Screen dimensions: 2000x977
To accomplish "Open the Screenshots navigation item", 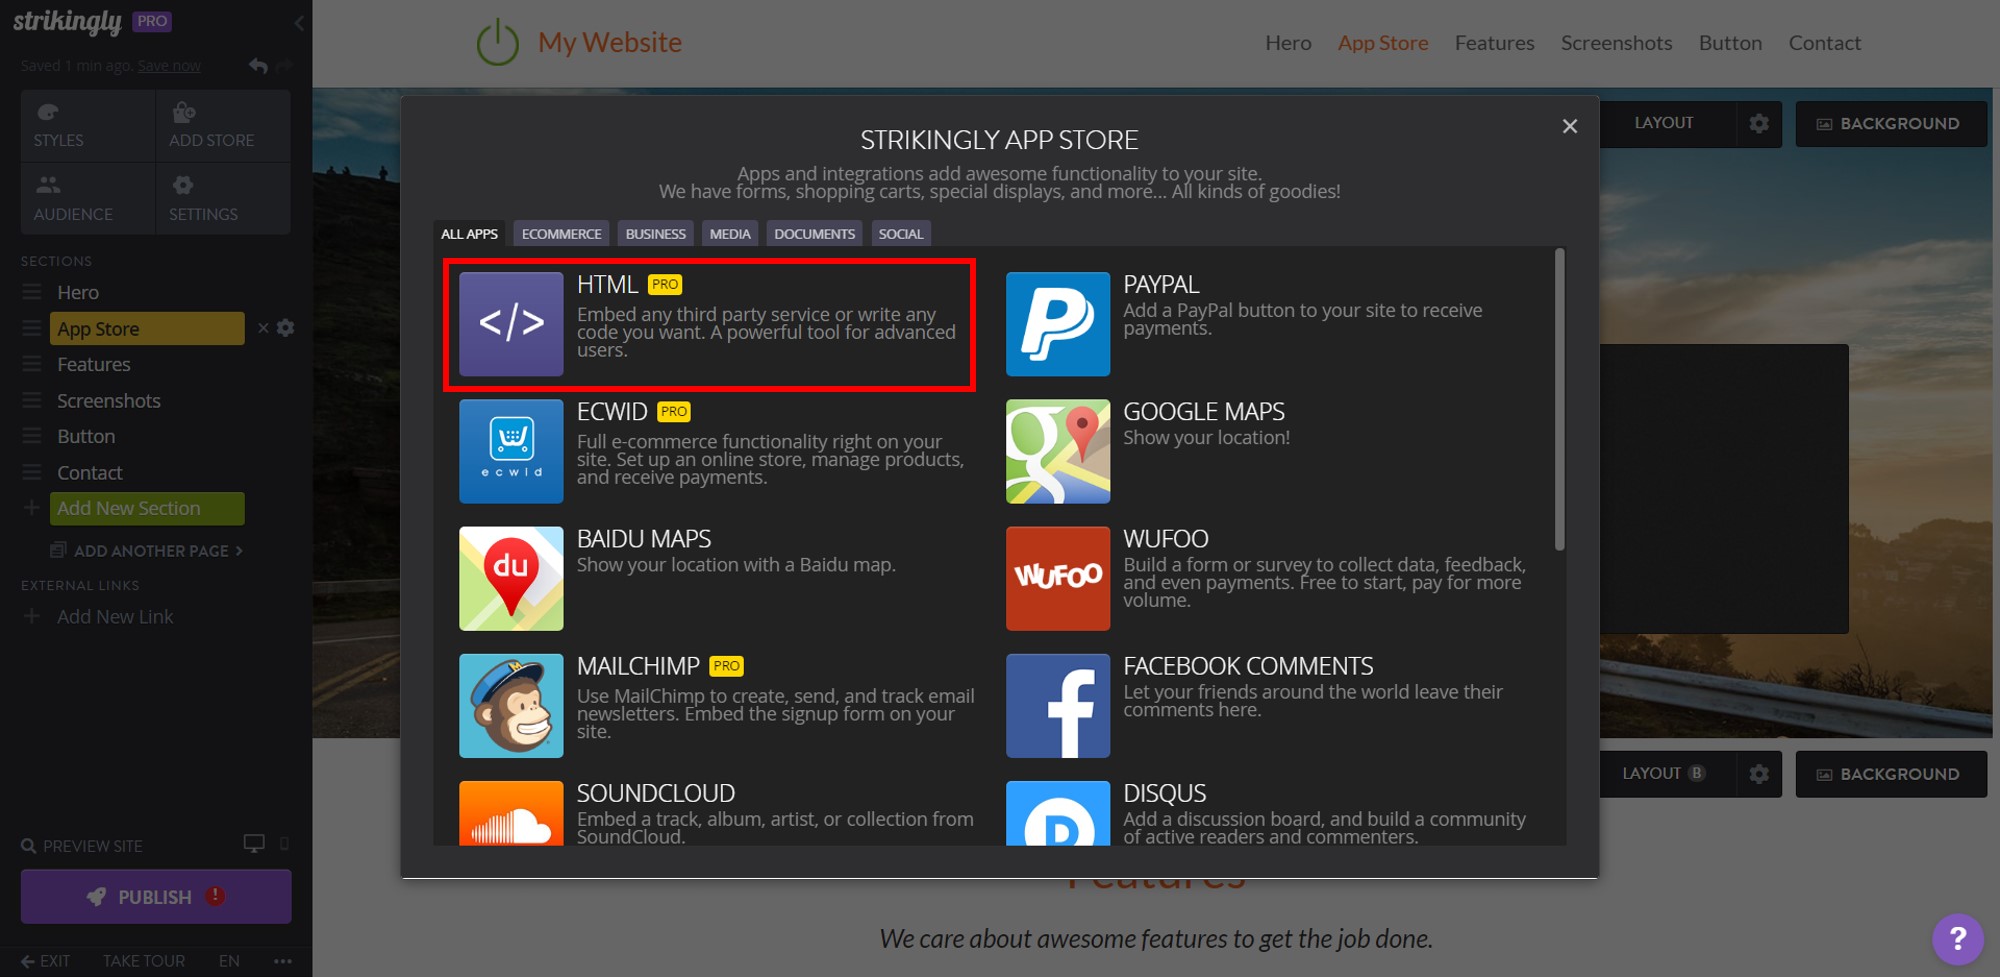I will click(1616, 42).
